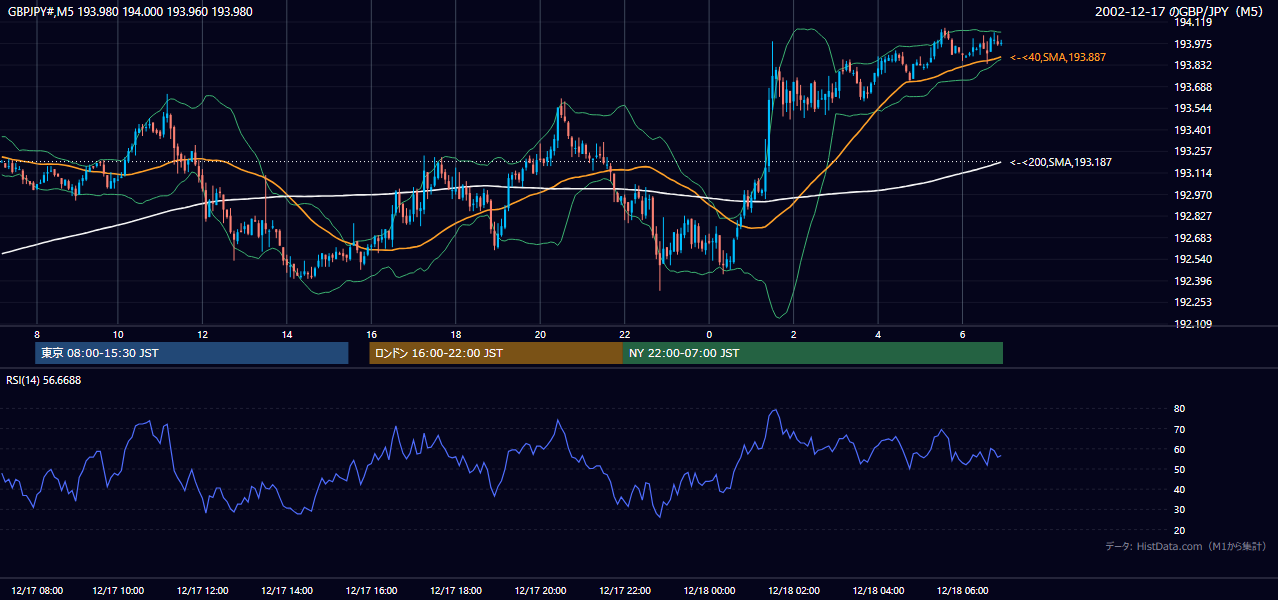Select the NY 22:00-07:00 JST session bar
Screen dimensions: 1278x600
point(813,353)
